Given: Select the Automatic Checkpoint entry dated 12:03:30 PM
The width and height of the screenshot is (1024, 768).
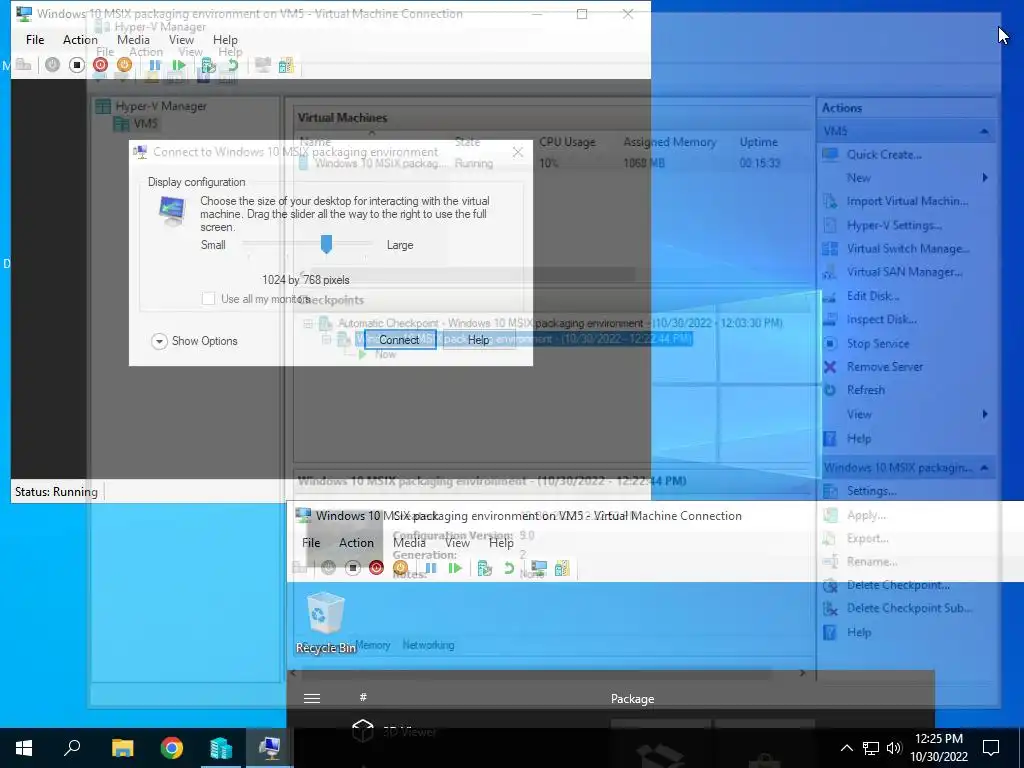Looking at the screenshot, I should tap(560, 323).
